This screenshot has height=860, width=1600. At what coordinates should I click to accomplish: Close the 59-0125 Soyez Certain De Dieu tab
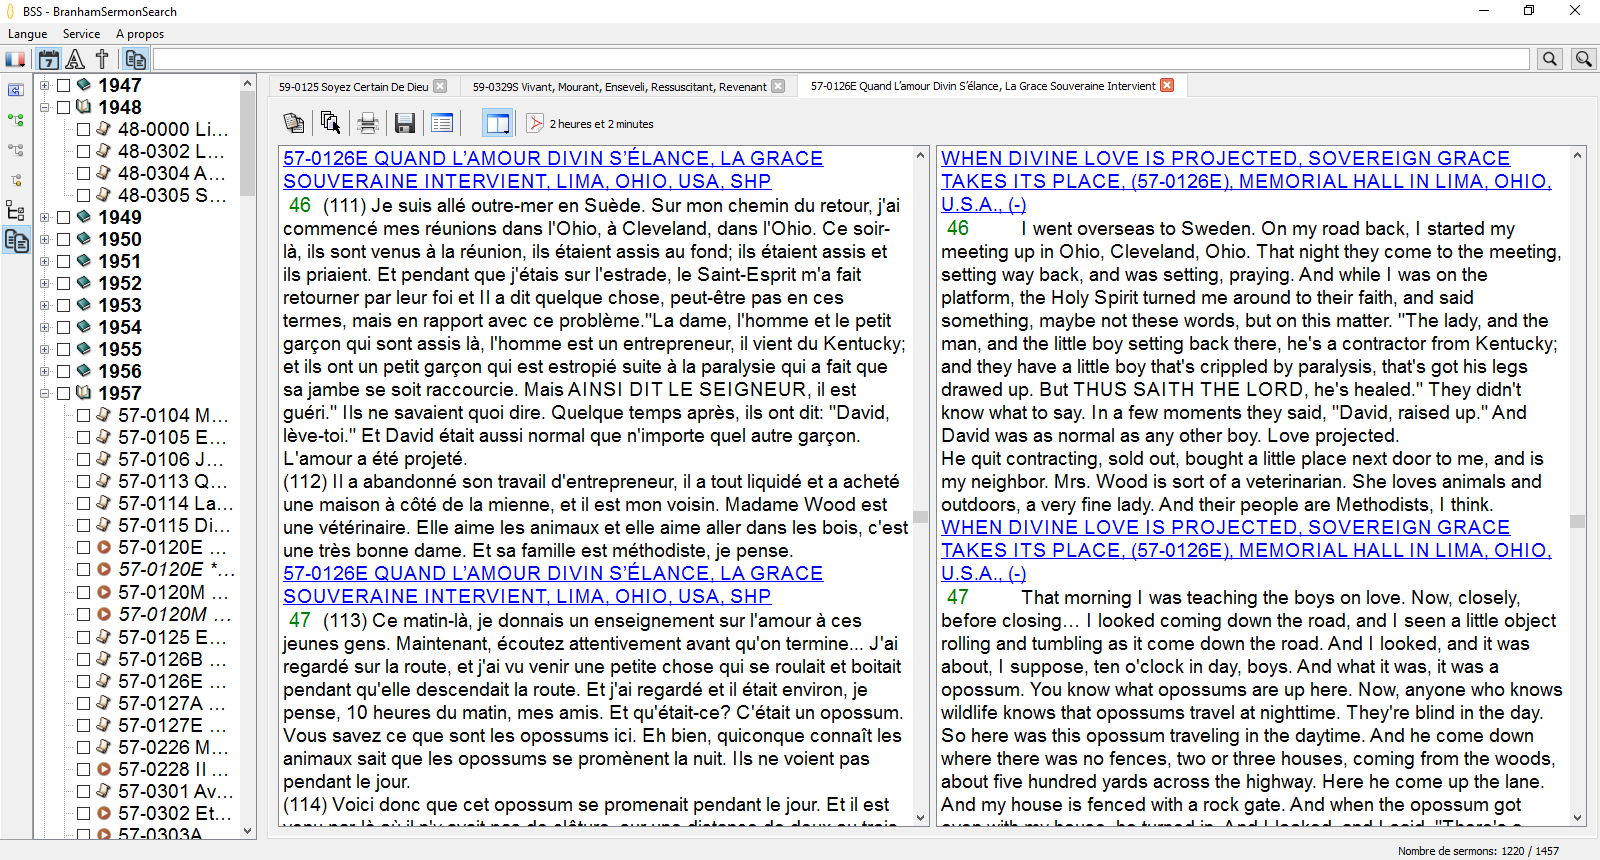pyautogui.click(x=440, y=86)
